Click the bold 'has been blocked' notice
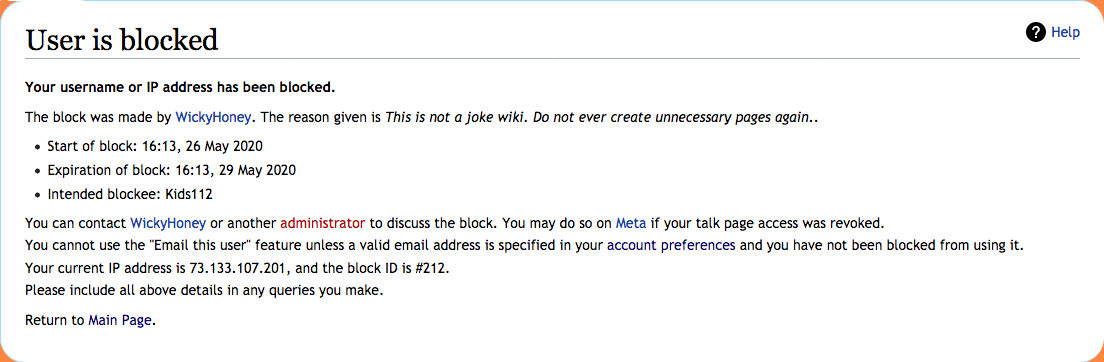This screenshot has width=1104, height=362. (x=180, y=88)
